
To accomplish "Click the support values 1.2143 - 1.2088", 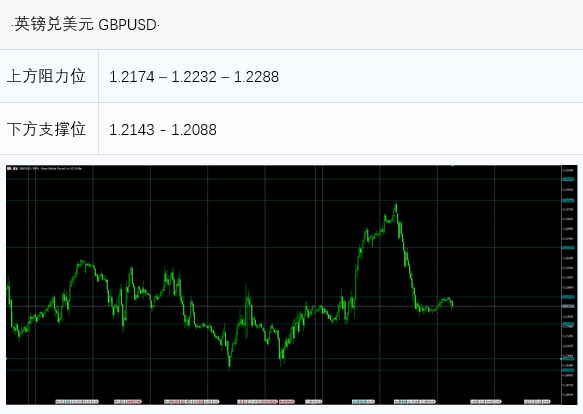I will pos(163,130).
